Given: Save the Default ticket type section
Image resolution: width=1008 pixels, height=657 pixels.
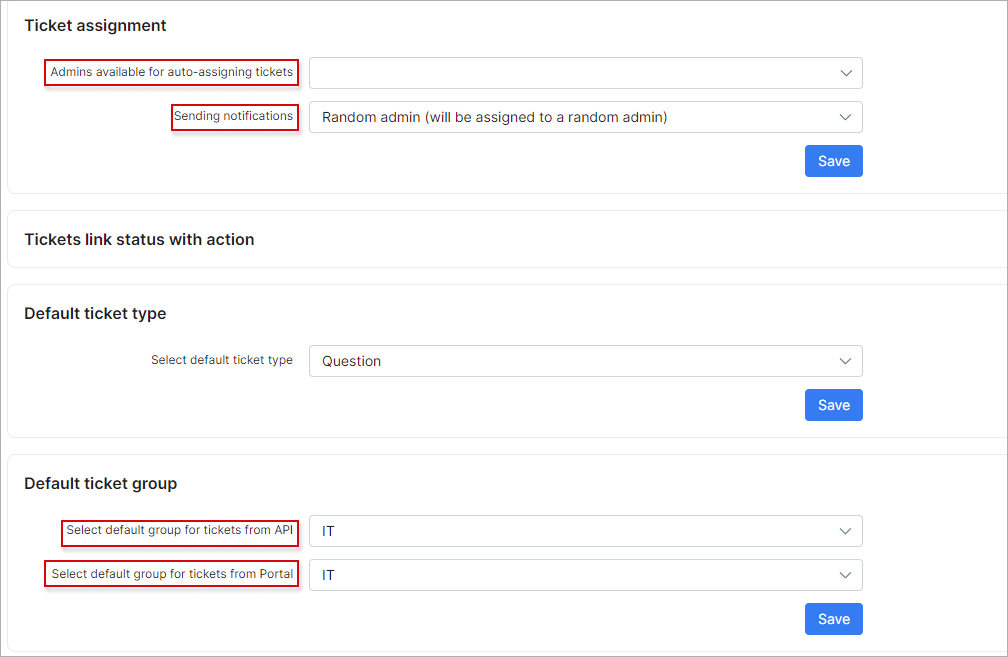Looking at the screenshot, I should (833, 405).
